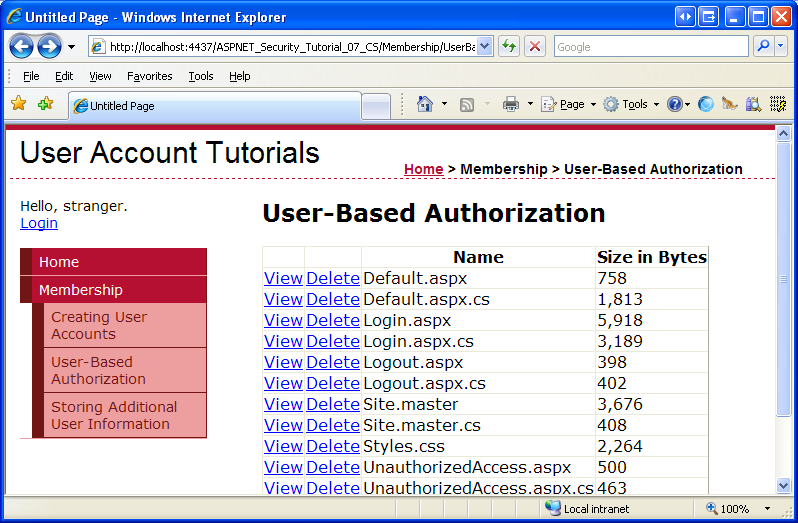Open the Edit menu

(64, 76)
